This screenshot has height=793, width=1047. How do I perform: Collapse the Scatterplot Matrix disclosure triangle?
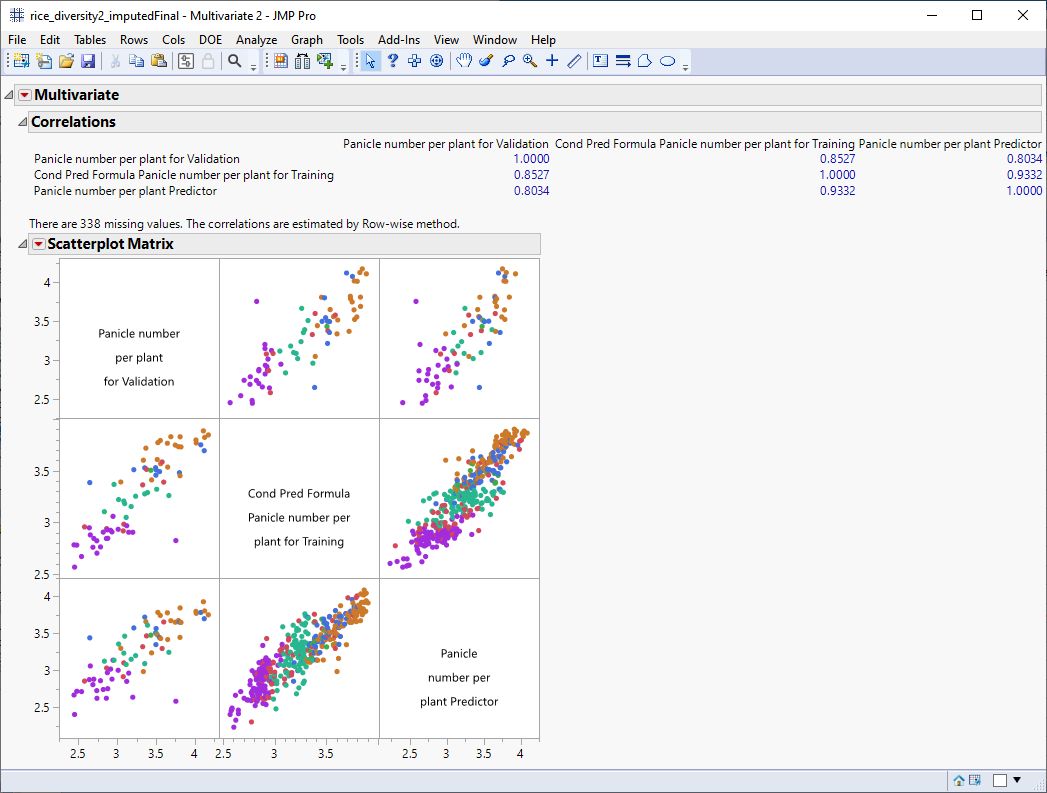pyautogui.click(x=22, y=244)
